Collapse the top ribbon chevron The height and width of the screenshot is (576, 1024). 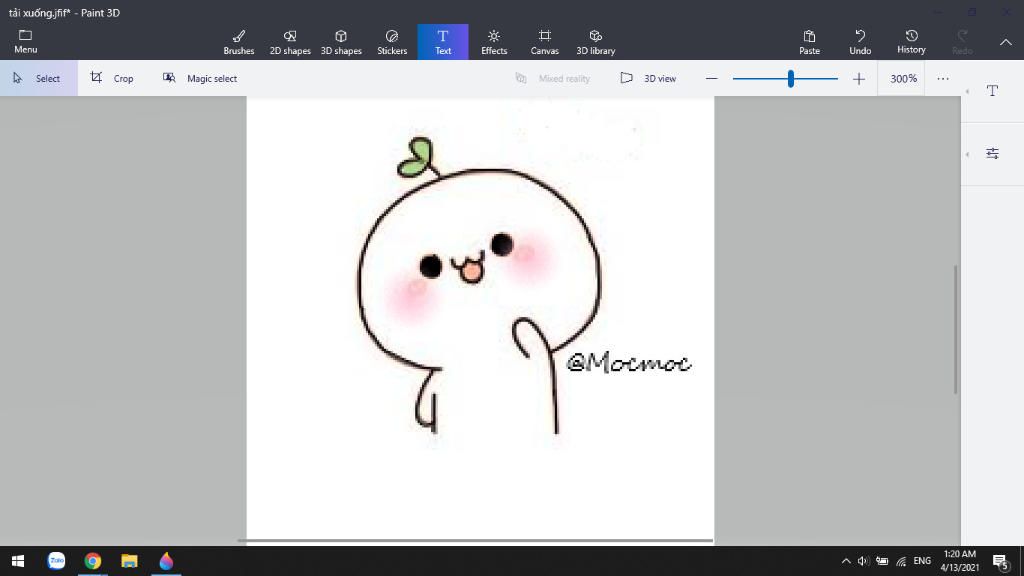click(1006, 42)
